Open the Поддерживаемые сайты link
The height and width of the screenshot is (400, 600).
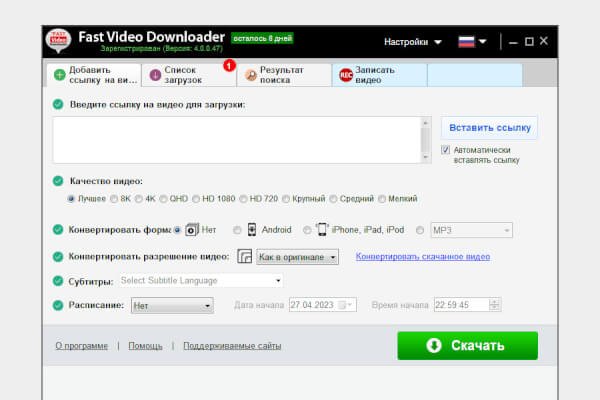pyautogui.click(x=232, y=346)
